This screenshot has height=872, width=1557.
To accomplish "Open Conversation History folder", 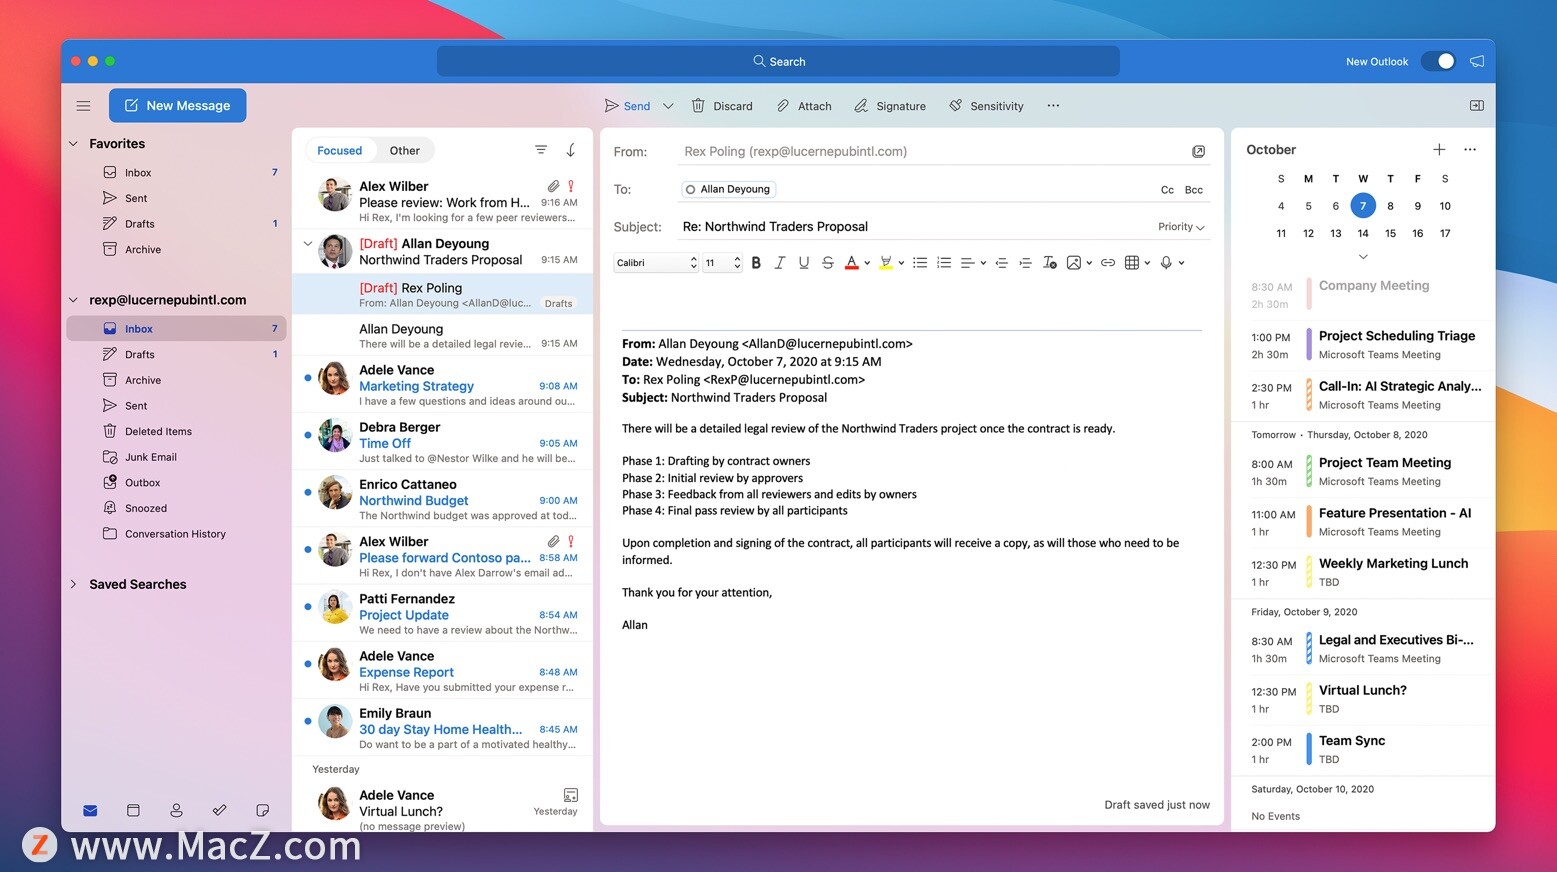I will pos(175,534).
